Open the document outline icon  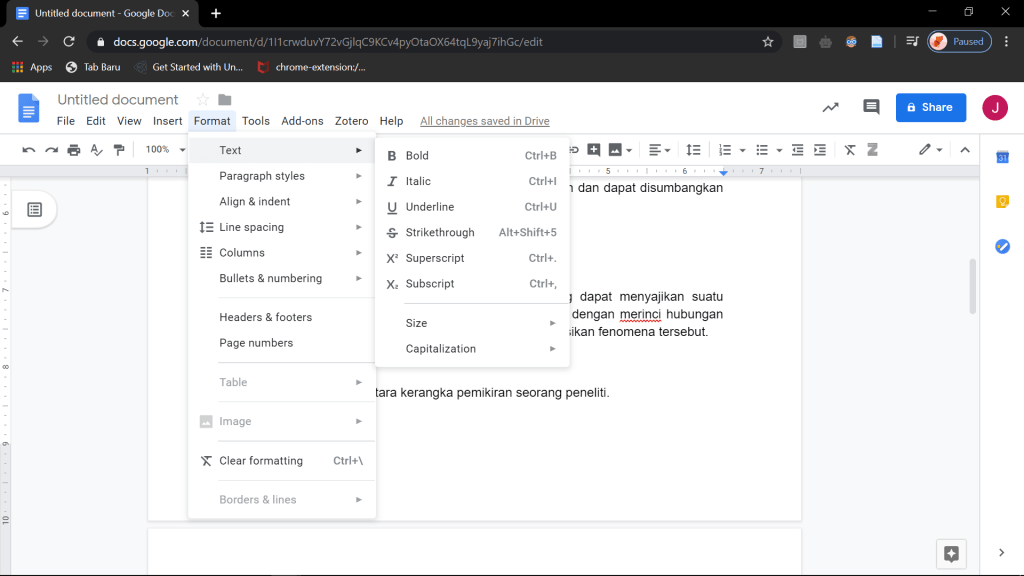coord(35,209)
